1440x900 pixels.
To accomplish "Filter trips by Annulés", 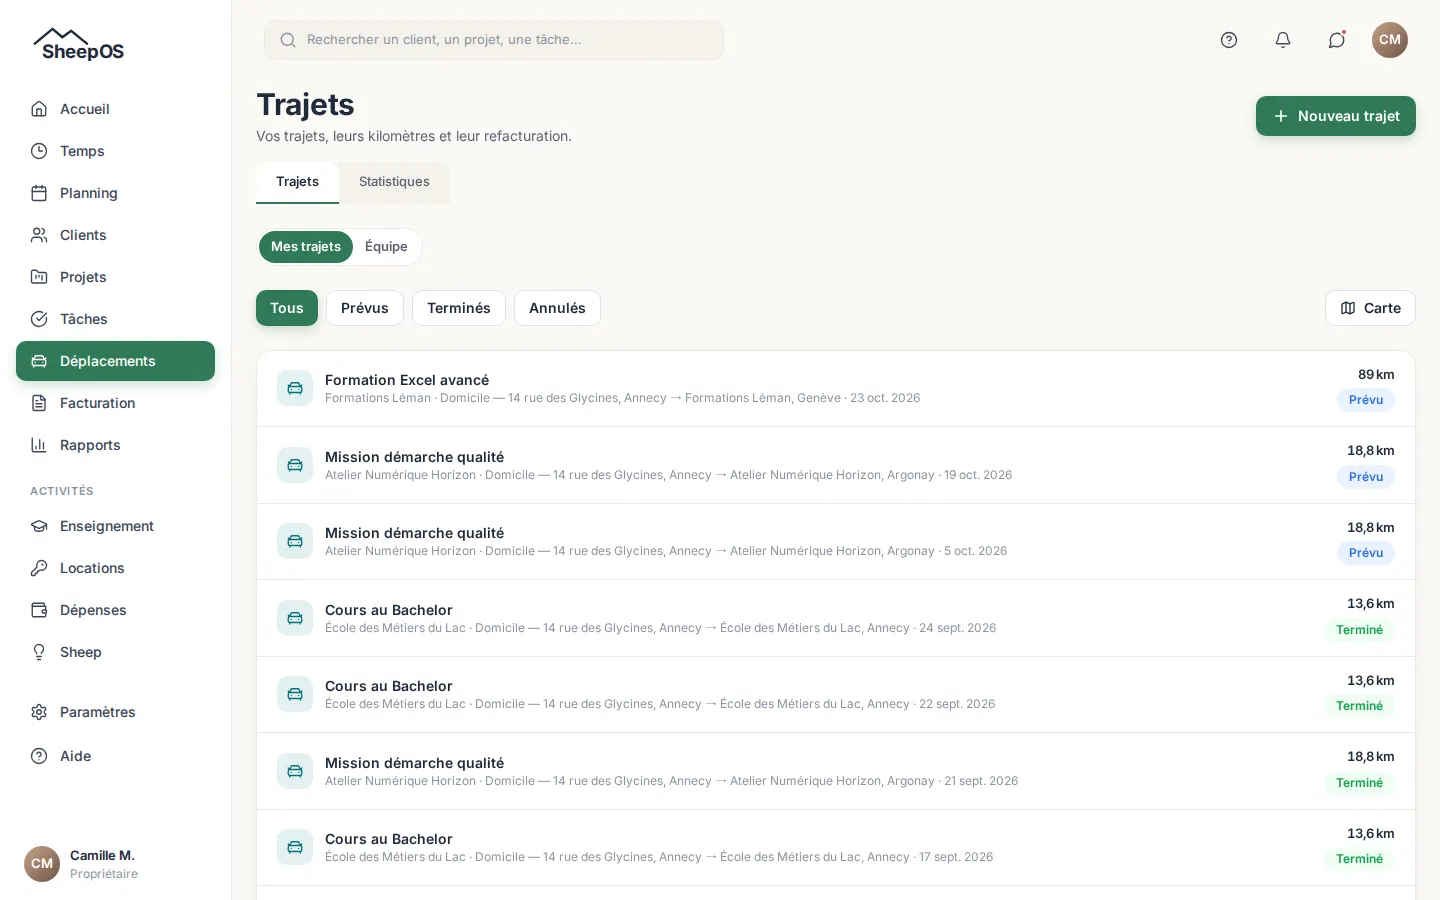I will 557,308.
